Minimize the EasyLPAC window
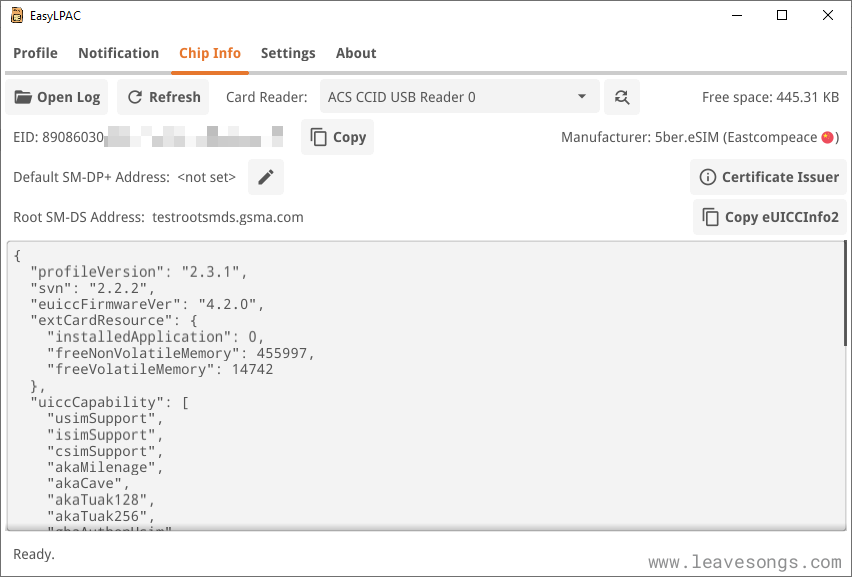The width and height of the screenshot is (852, 577). click(737, 15)
